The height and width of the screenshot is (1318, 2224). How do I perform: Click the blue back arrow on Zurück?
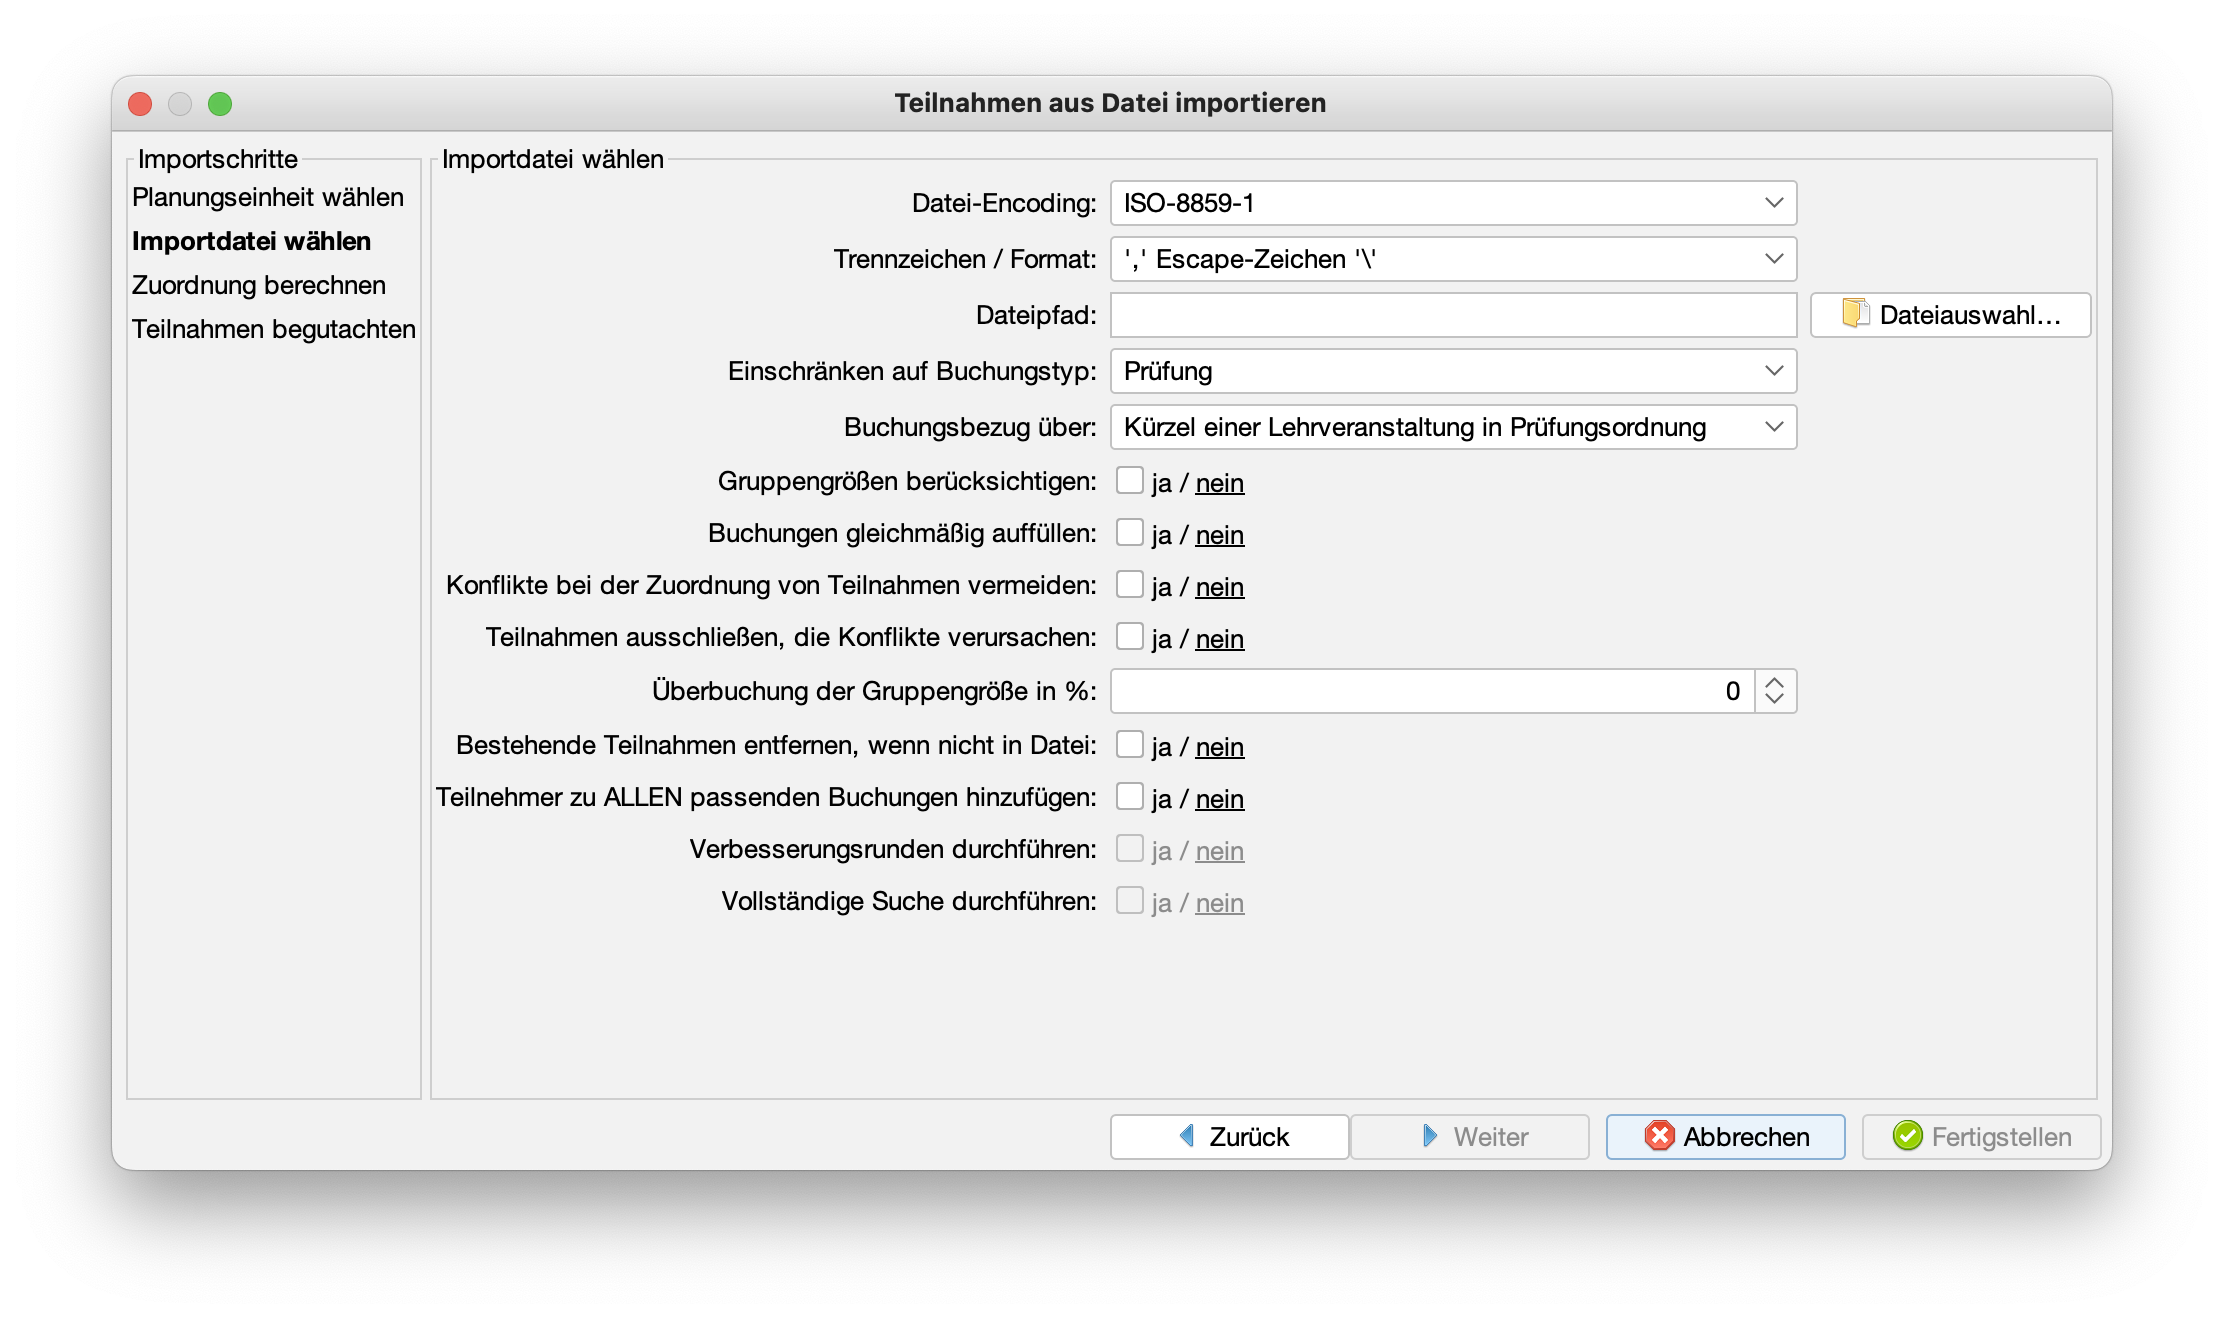pos(1187,1136)
